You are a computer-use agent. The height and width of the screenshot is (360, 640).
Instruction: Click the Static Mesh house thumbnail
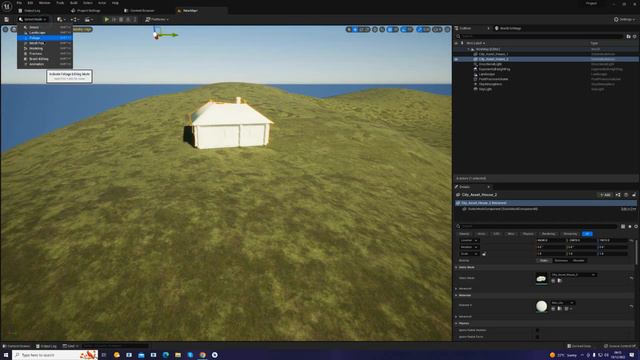[x=541, y=278]
